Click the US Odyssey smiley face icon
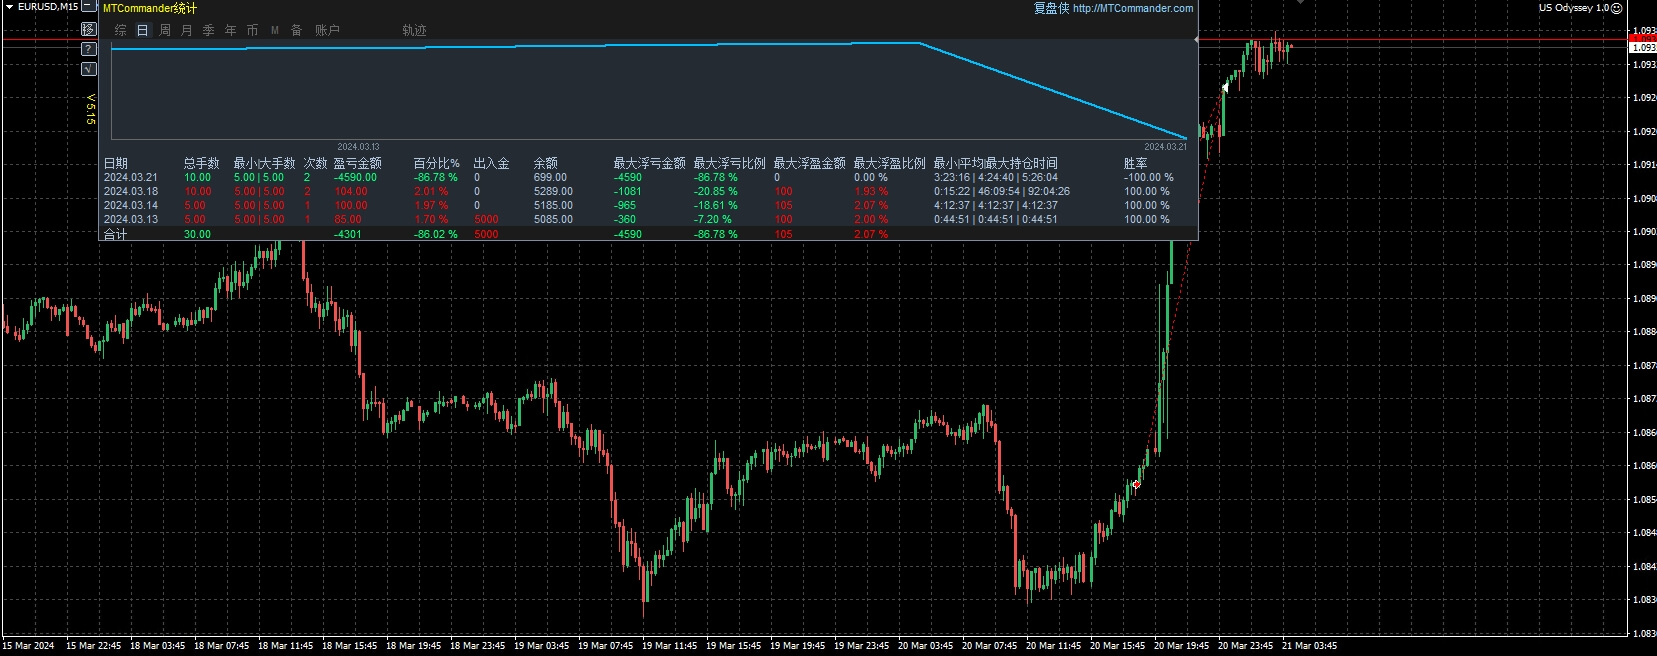1657x656 pixels. (x=1617, y=8)
